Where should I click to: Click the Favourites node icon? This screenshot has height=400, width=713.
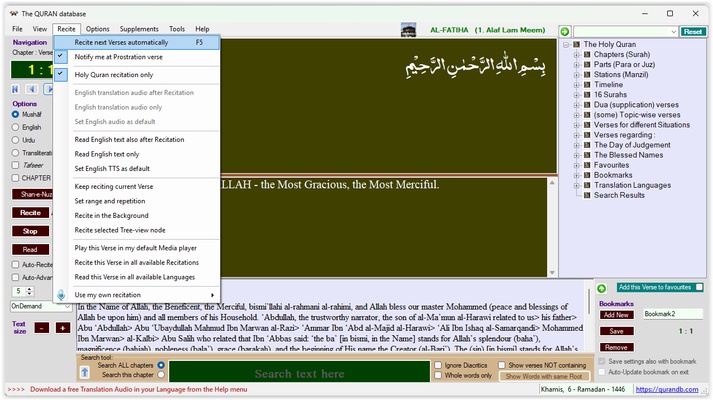587,165
